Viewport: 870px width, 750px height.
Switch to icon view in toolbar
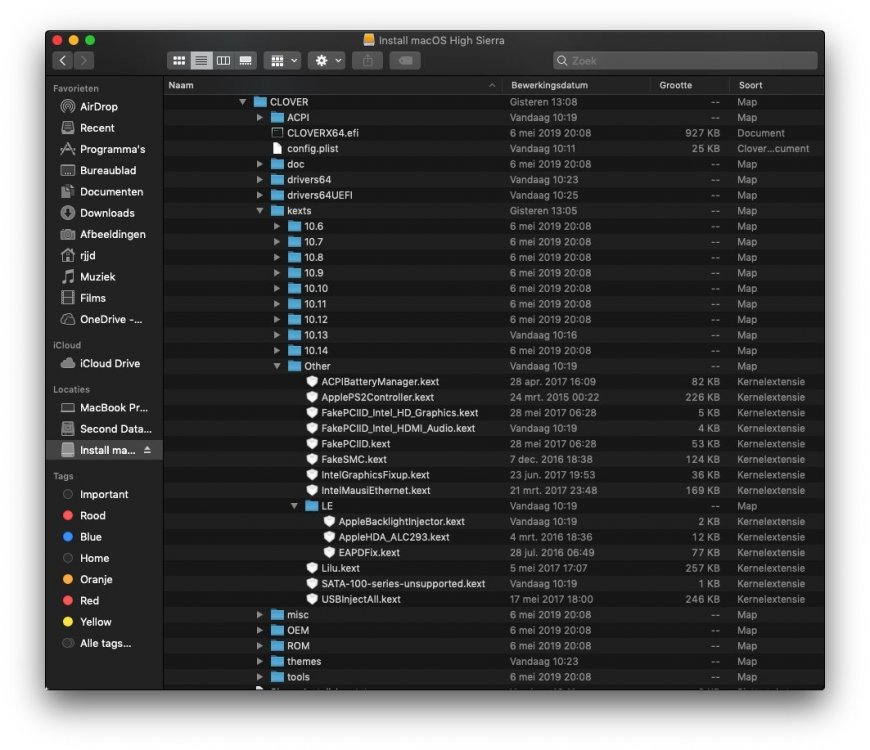pyautogui.click(x=179, y=61)
